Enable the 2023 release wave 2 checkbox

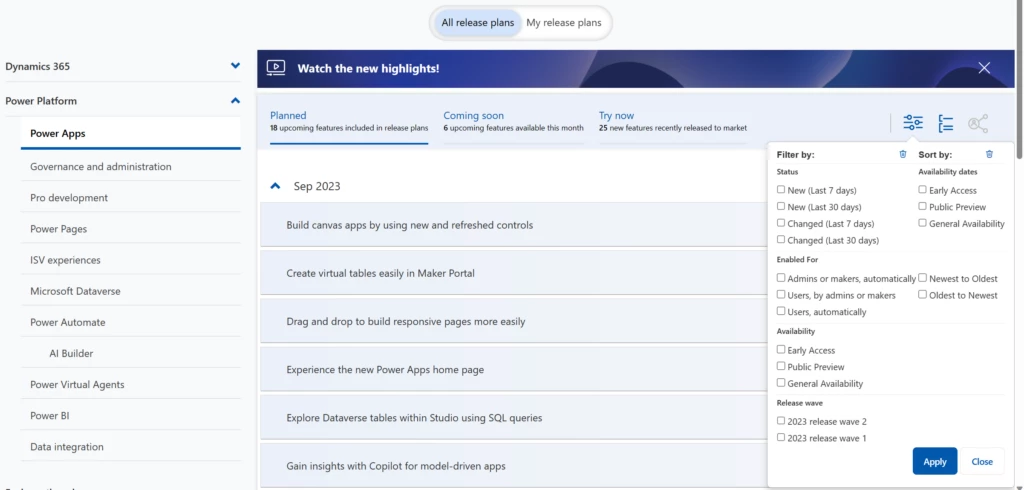[x=781, y=421]
